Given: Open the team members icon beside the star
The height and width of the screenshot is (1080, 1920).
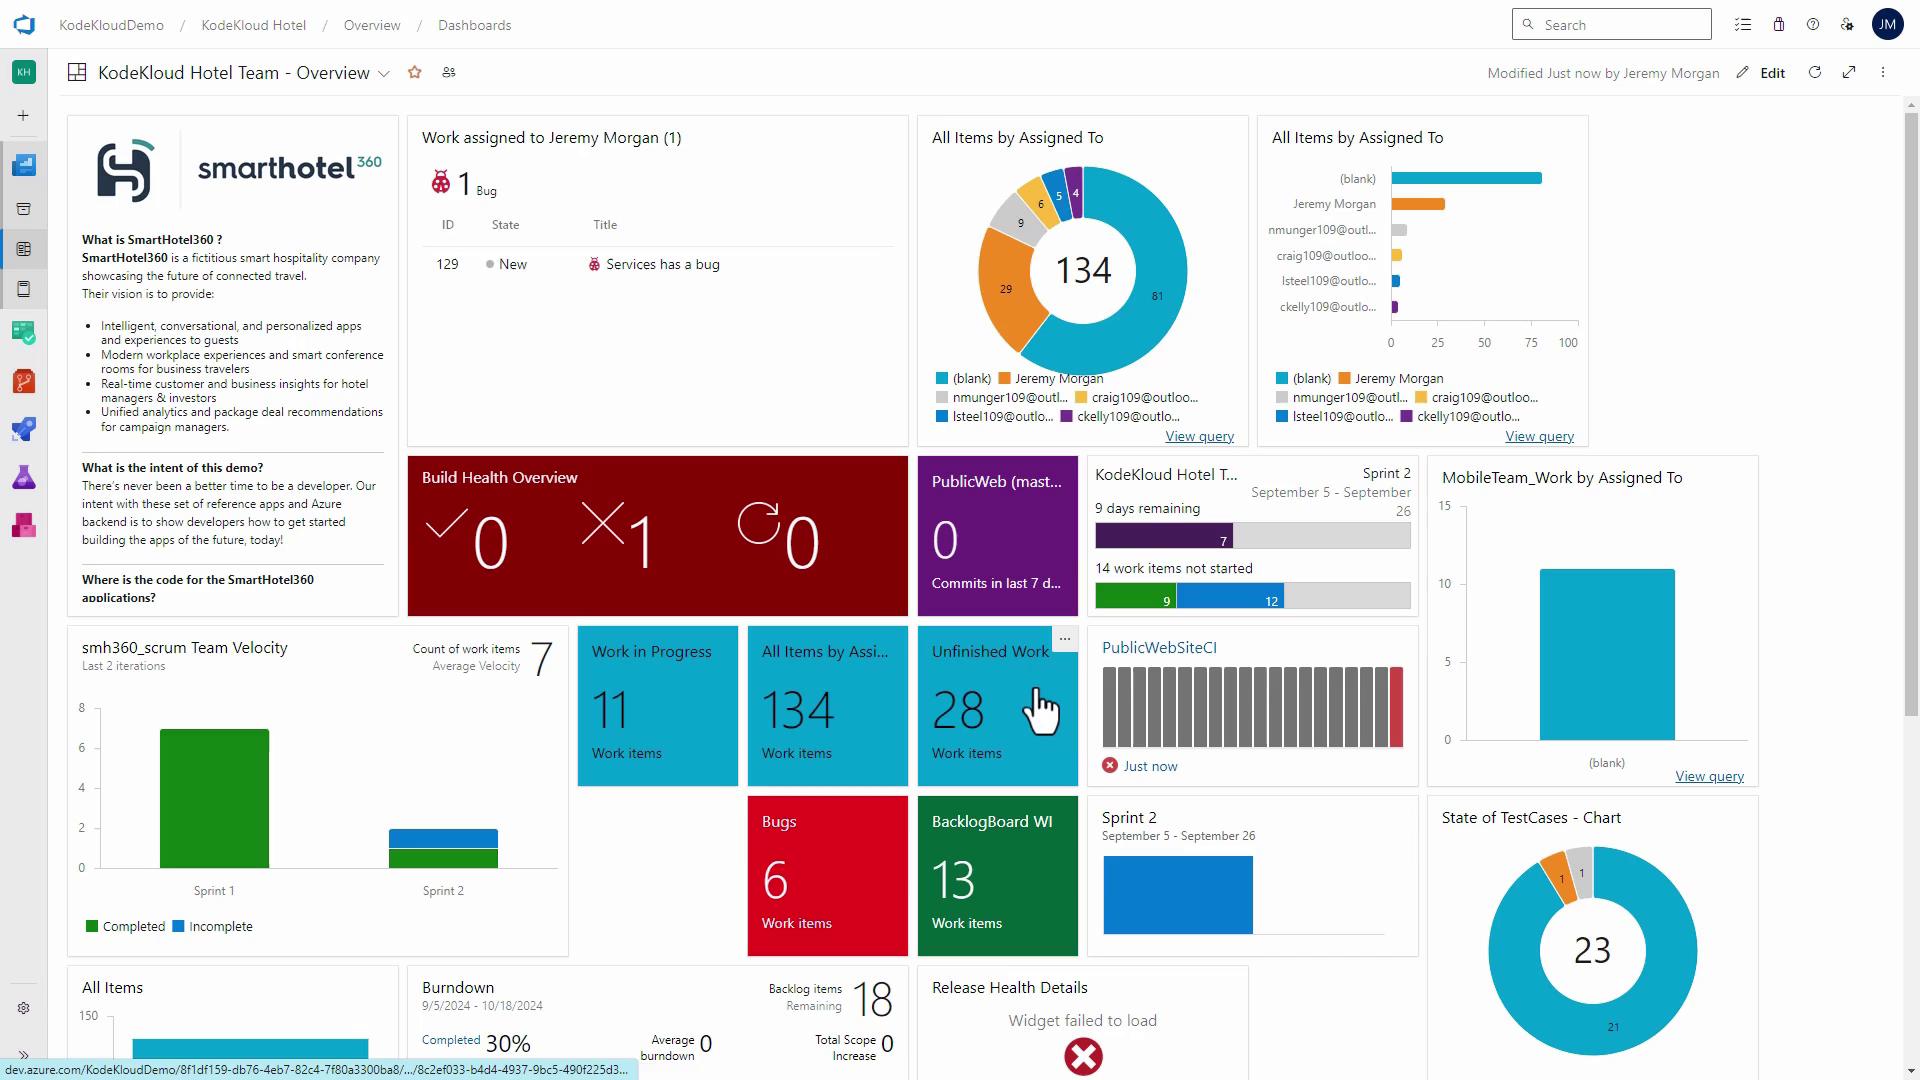Looking at the screenshot, I should [449, 72].
